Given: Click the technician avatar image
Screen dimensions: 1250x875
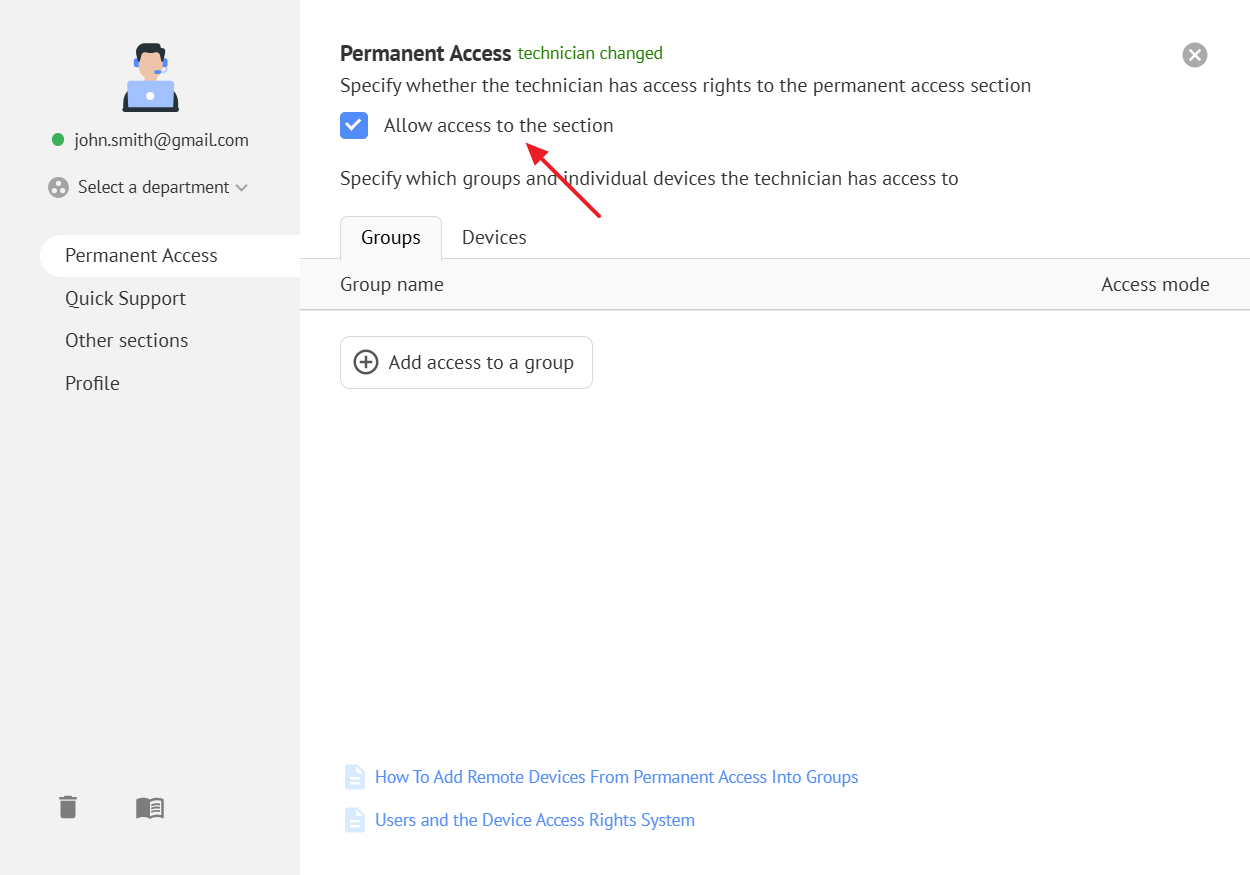Looking at the screenshot, I should click(150, 78).
